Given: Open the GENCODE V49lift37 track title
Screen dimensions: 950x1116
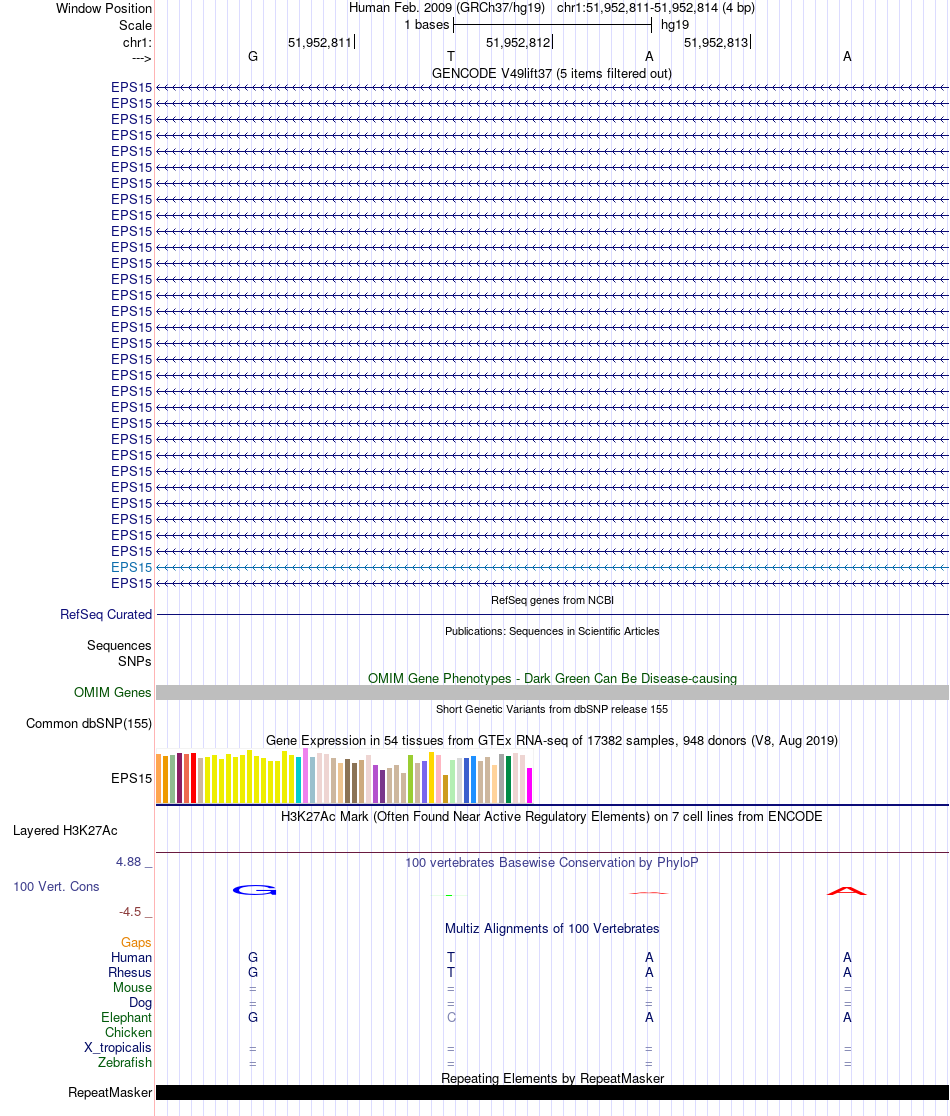Looking at the screenshot, I should pyautogui.click(x=551, y=73).
